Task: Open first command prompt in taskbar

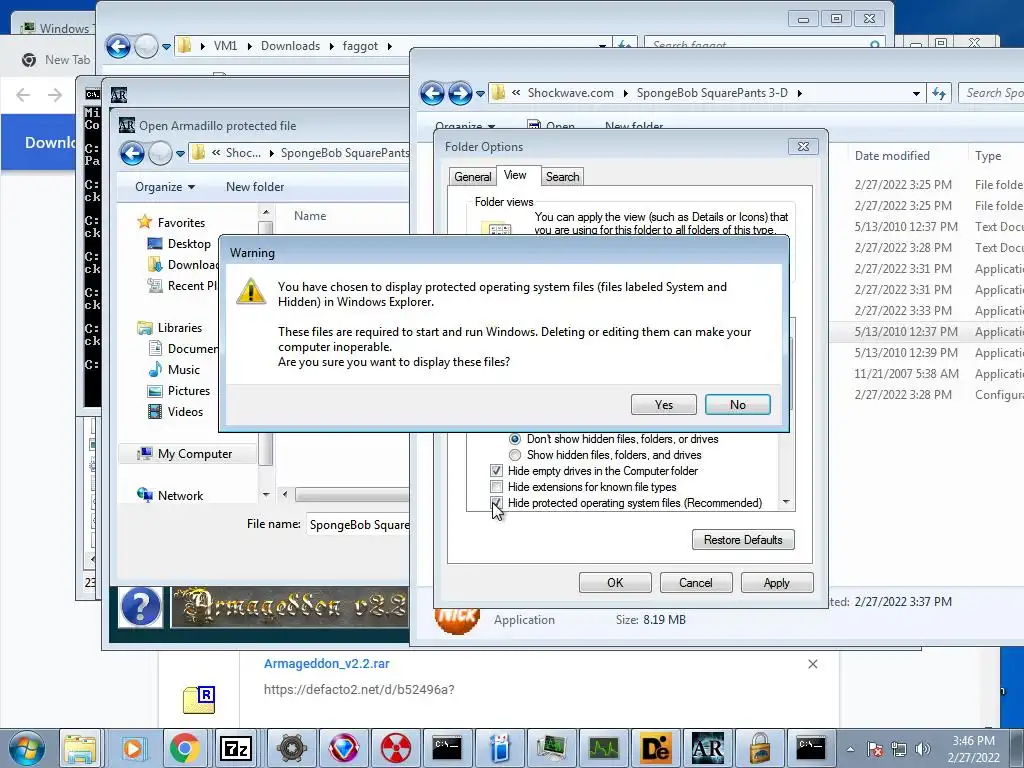Action: [x=448, y=748]
